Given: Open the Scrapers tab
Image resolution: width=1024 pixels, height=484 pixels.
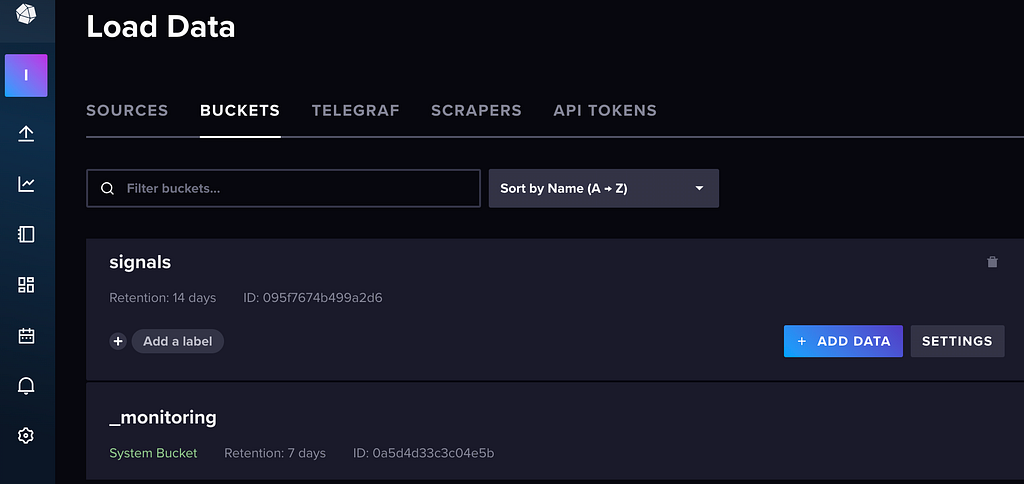Looking at the screenshot, I should click(x=476, y=110).
